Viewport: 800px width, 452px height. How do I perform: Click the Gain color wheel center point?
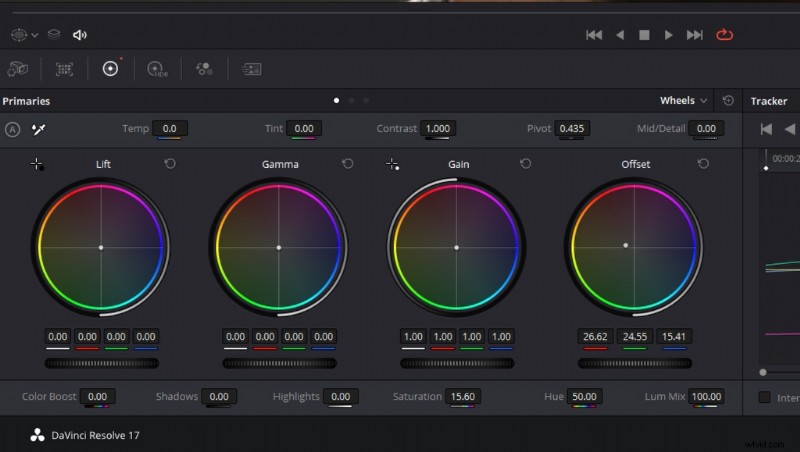pos(457,247)
